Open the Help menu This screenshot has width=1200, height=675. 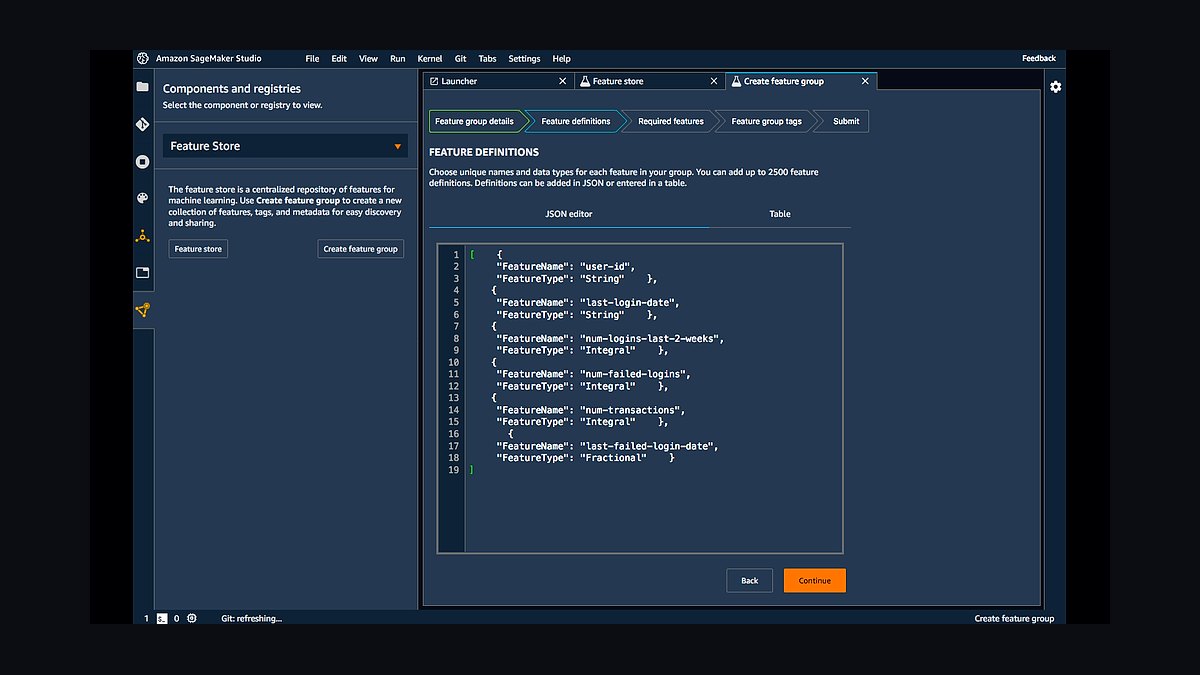coord(561,59)
